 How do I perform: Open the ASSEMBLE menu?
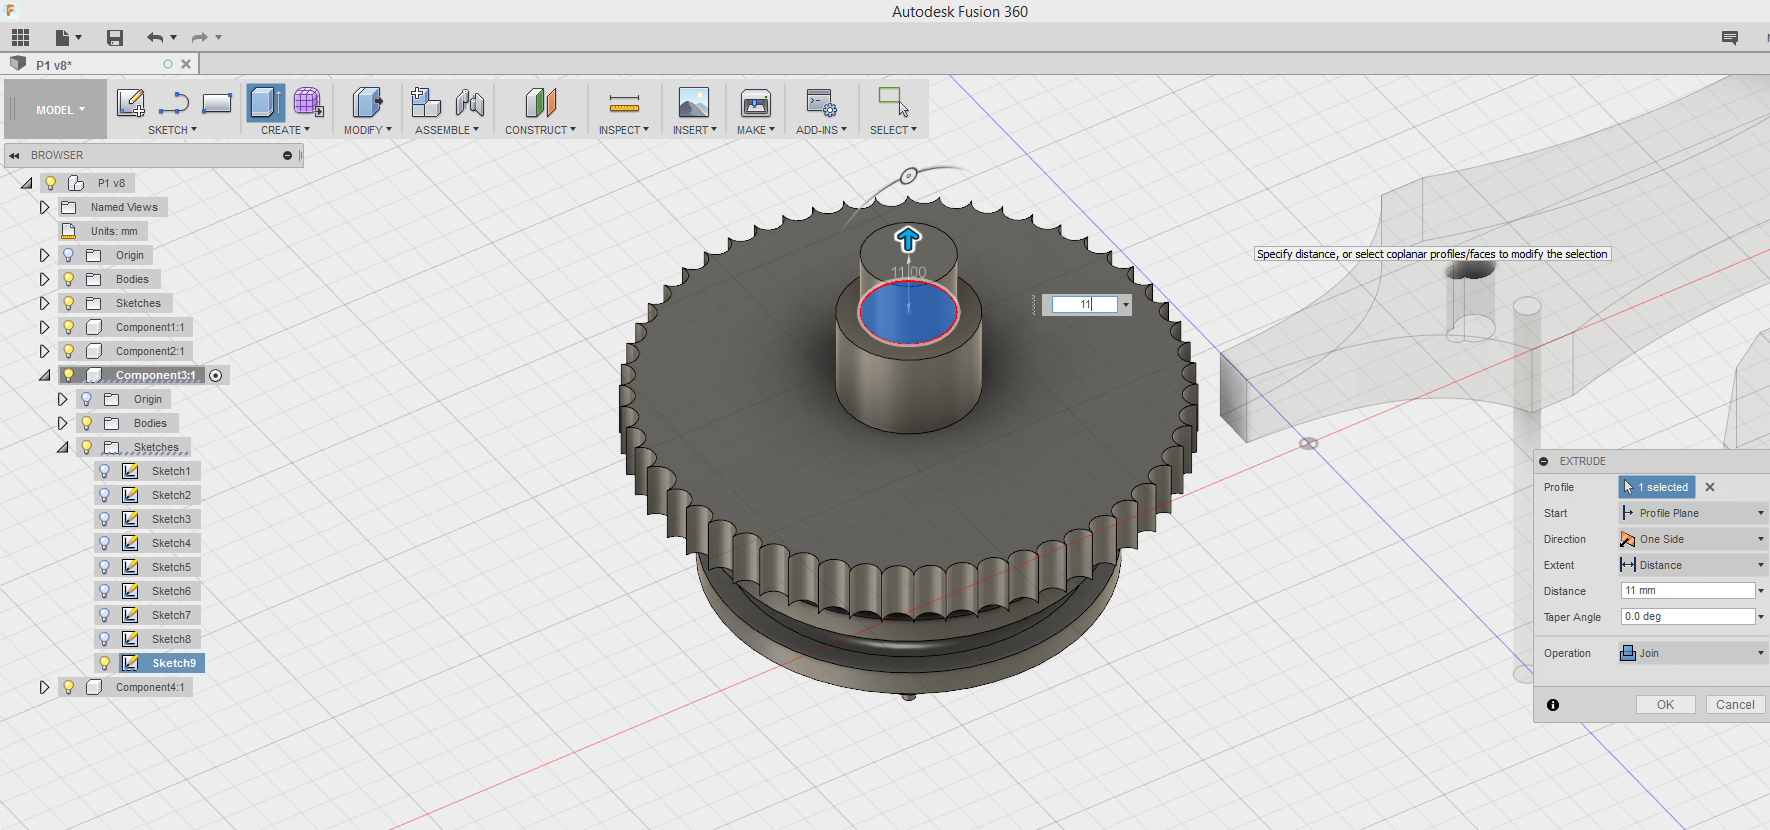[x=447, y=130]
